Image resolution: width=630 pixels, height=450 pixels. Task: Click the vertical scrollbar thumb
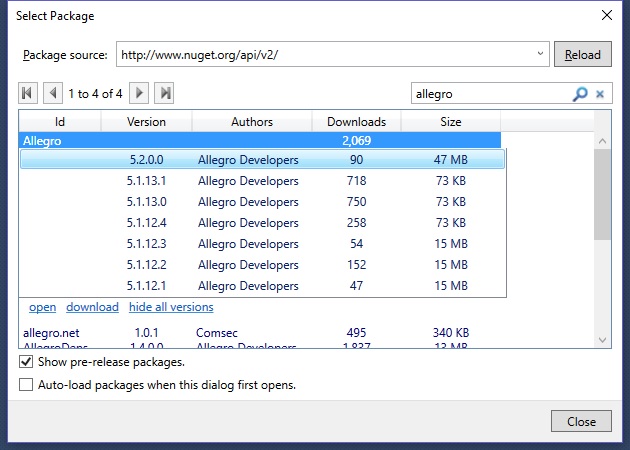pos(602,195)
